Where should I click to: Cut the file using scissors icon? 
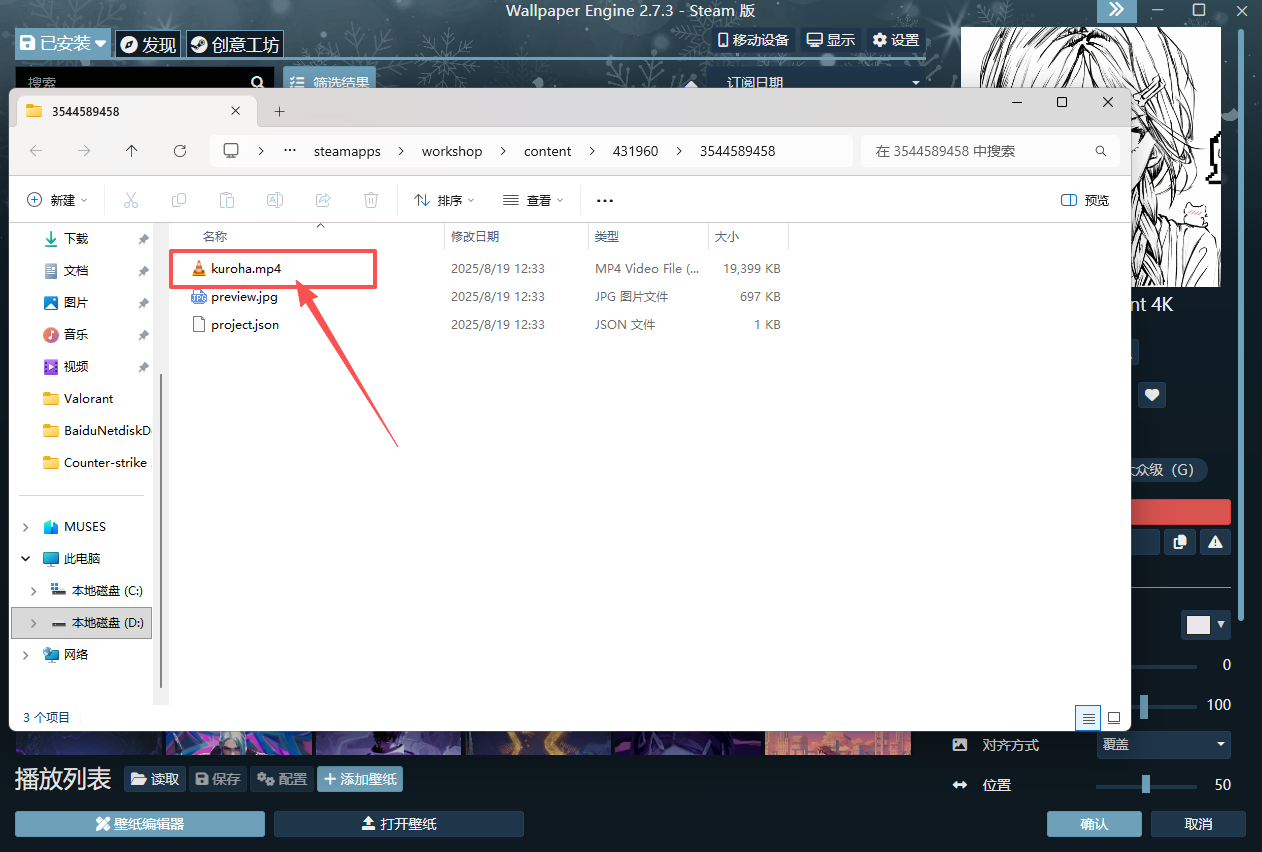(131, 200)
